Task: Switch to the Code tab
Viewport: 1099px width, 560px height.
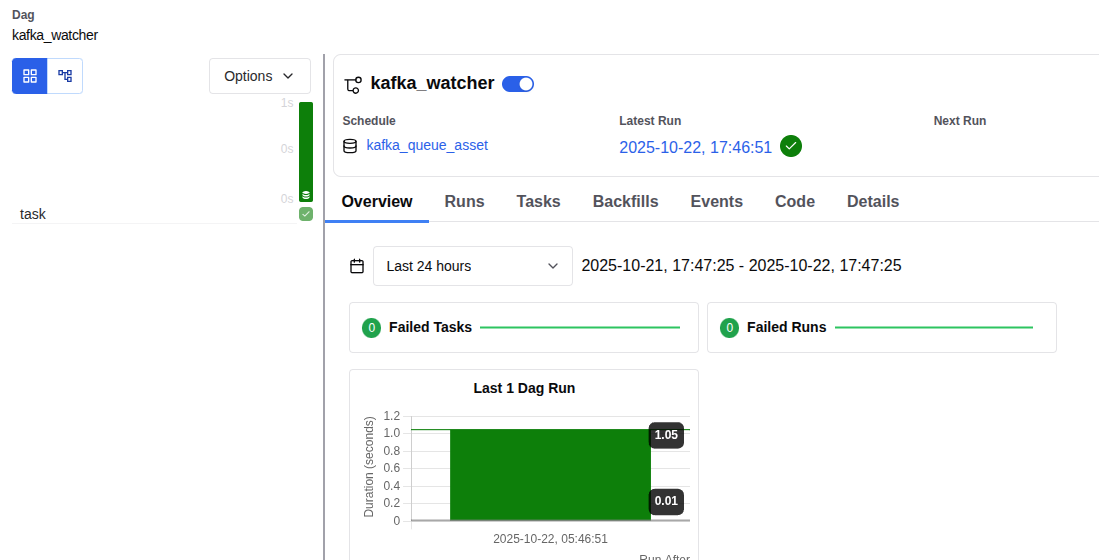Action: (x=794, y=202)
